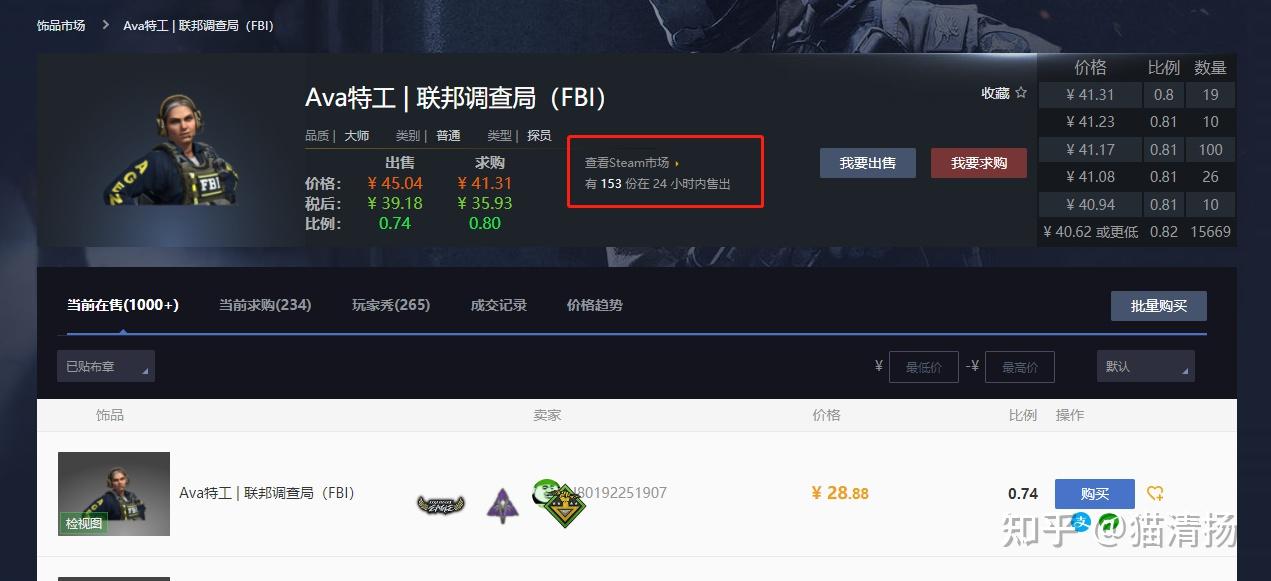Click the green WeChat pay icon

[x=1109, y=522]
